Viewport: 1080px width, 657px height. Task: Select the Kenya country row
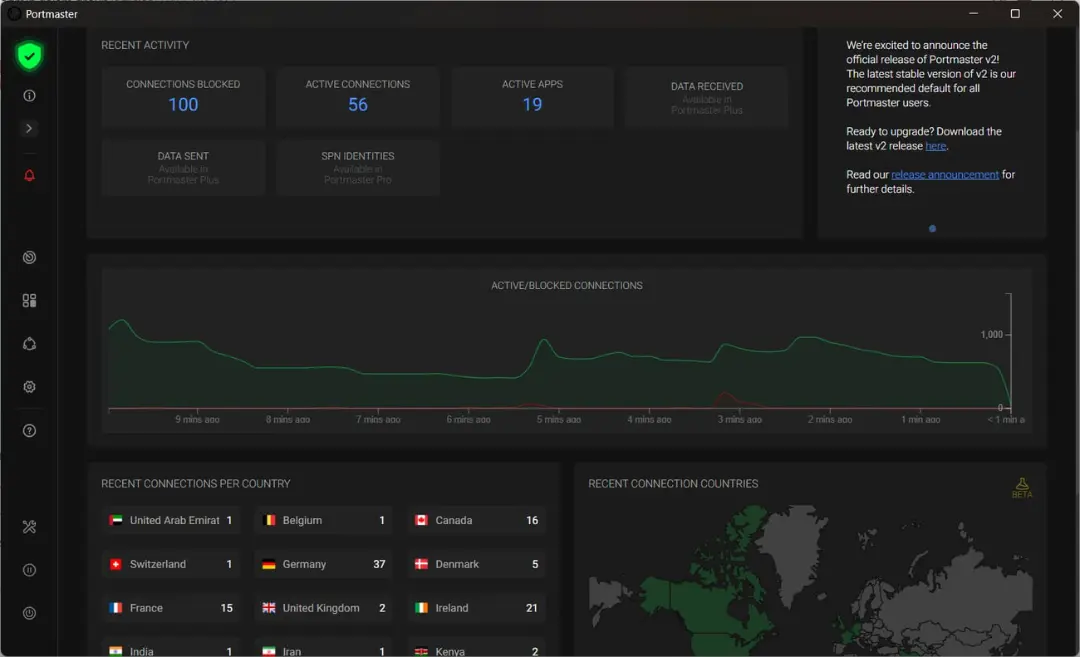click(477, 649)
